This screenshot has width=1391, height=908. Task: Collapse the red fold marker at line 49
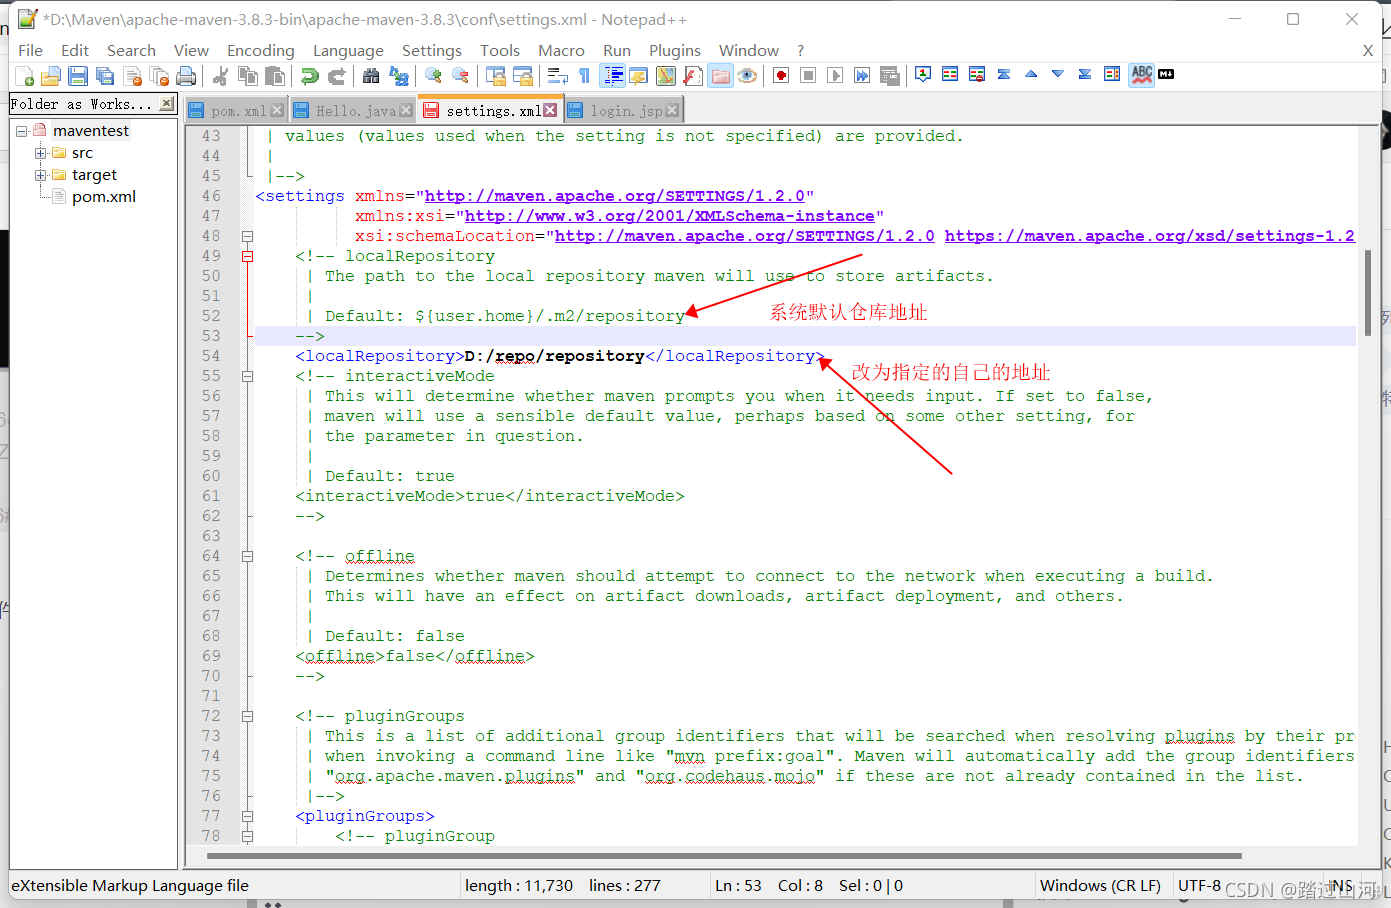247,257
